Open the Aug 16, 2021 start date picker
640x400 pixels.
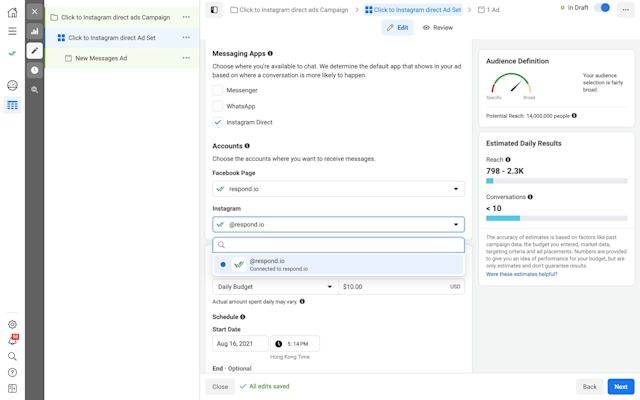(x=240, y=344)
